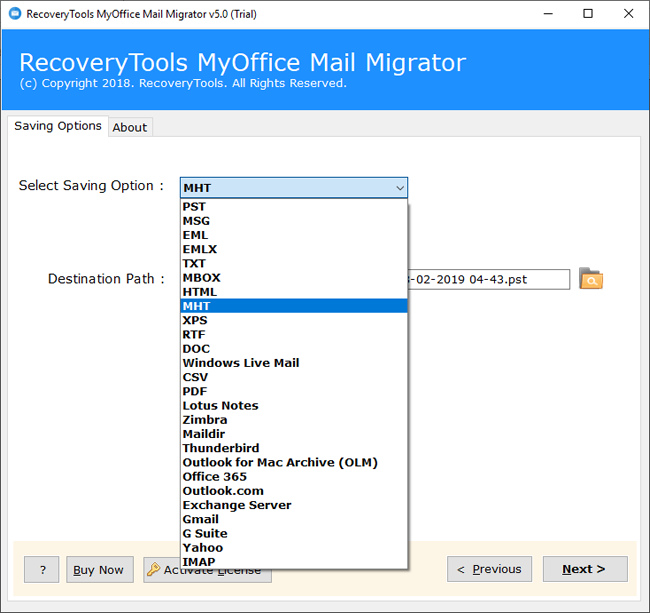Choose Outlook.com saving option
The height and width of the screenshot is (613, 650).
click(294, 491)
